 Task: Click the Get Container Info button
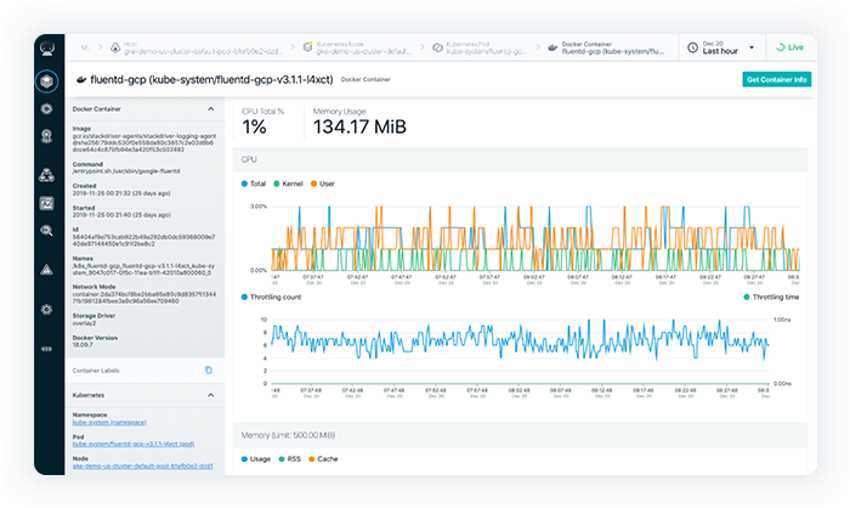tap(776, 79)
